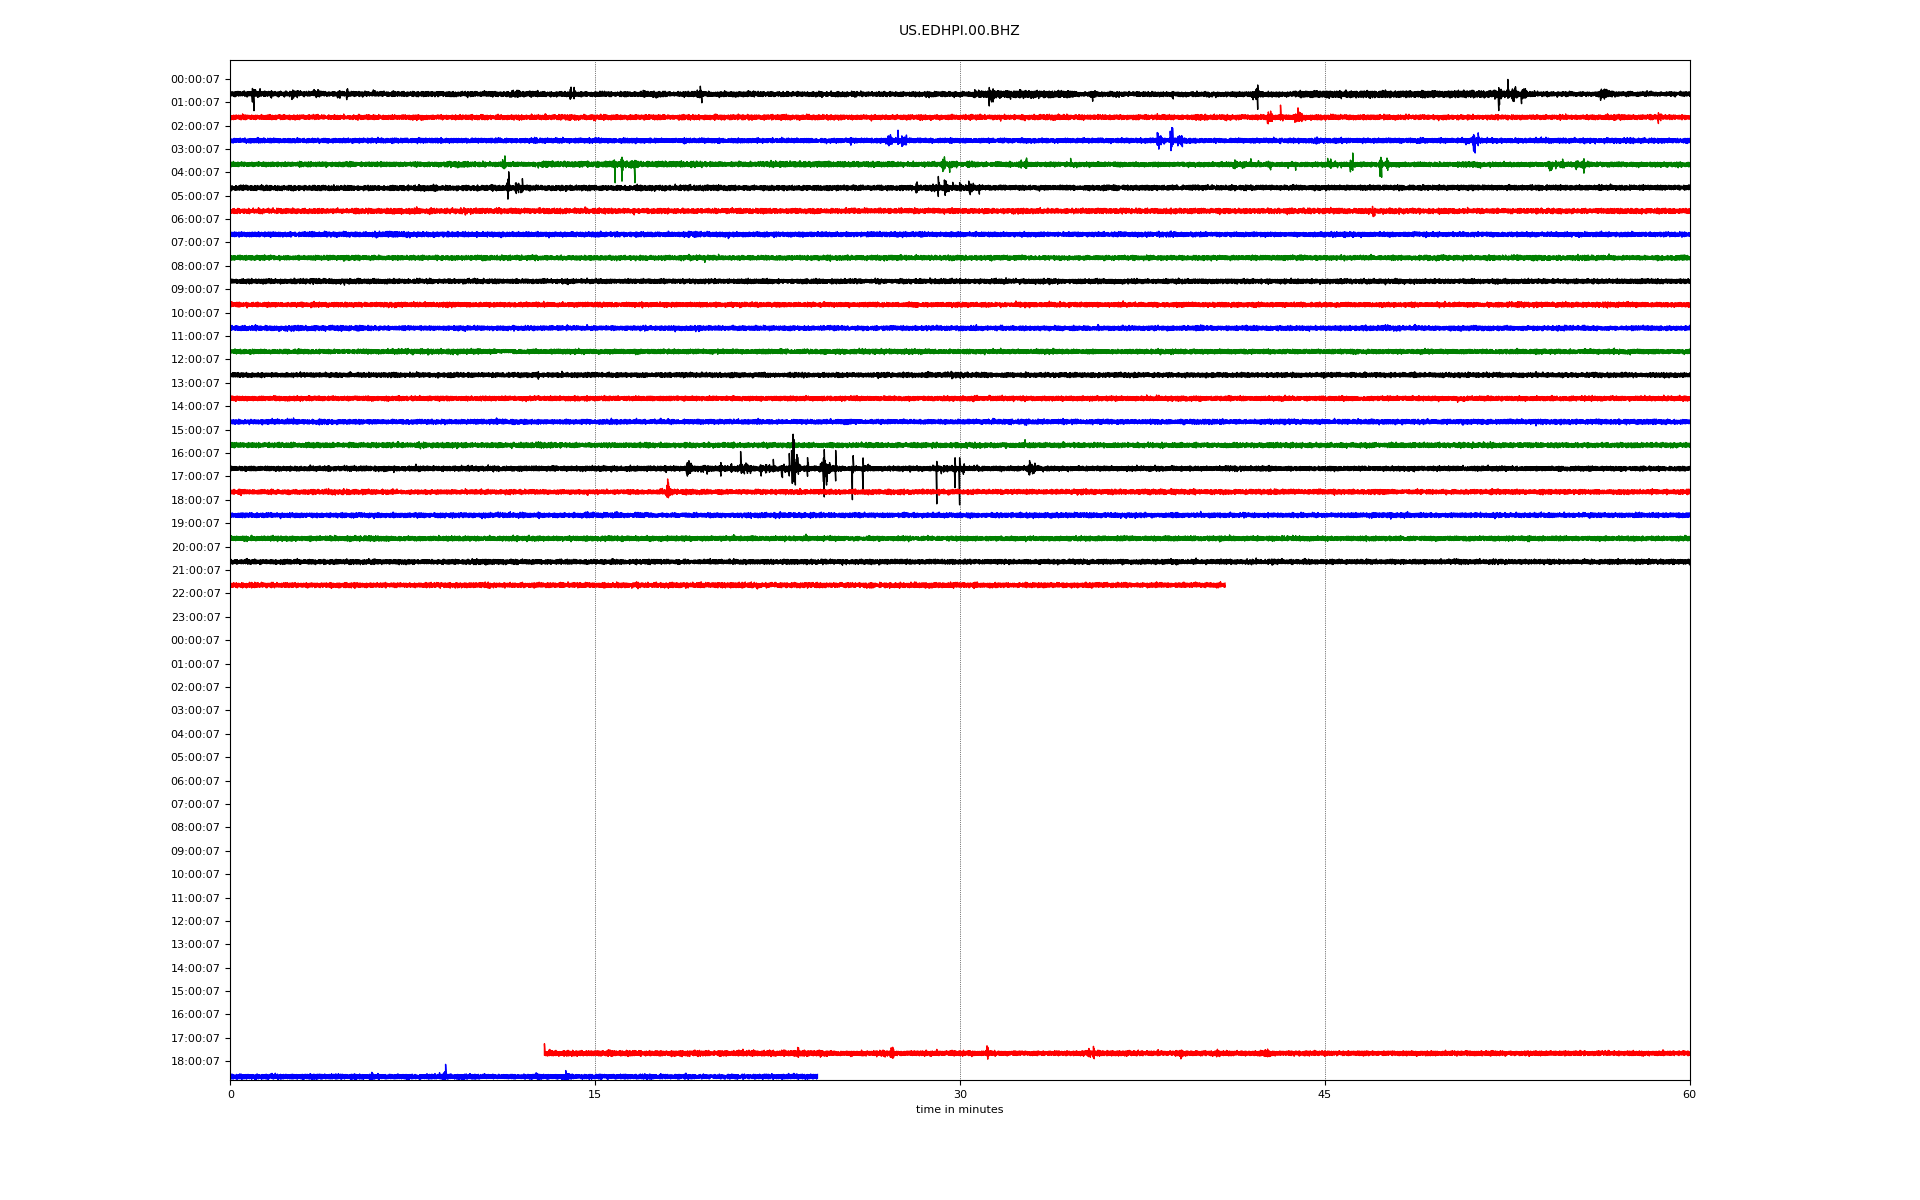1920x1200 pixels.
Task: Click the end of the truncated red trace
Action: coord(1224,585)
